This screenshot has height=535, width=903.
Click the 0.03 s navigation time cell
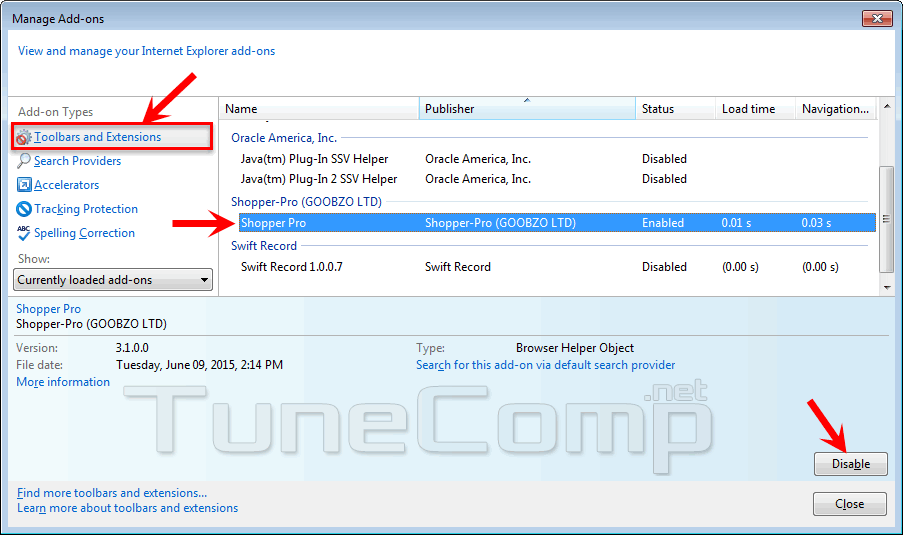(x=816, y=223)
